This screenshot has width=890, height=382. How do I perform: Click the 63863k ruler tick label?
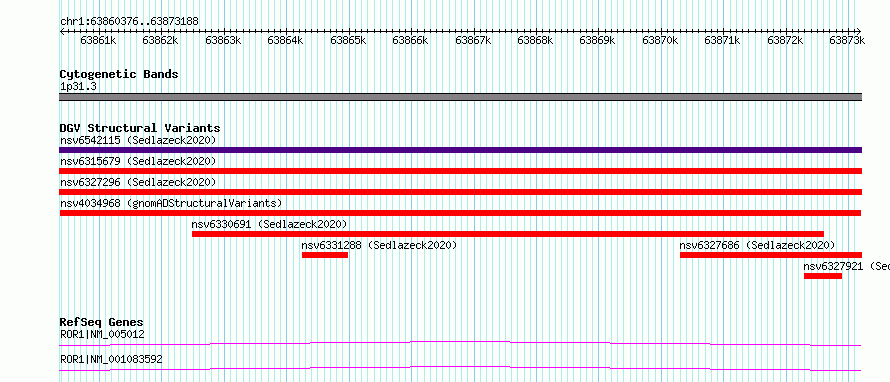point(223,40)
